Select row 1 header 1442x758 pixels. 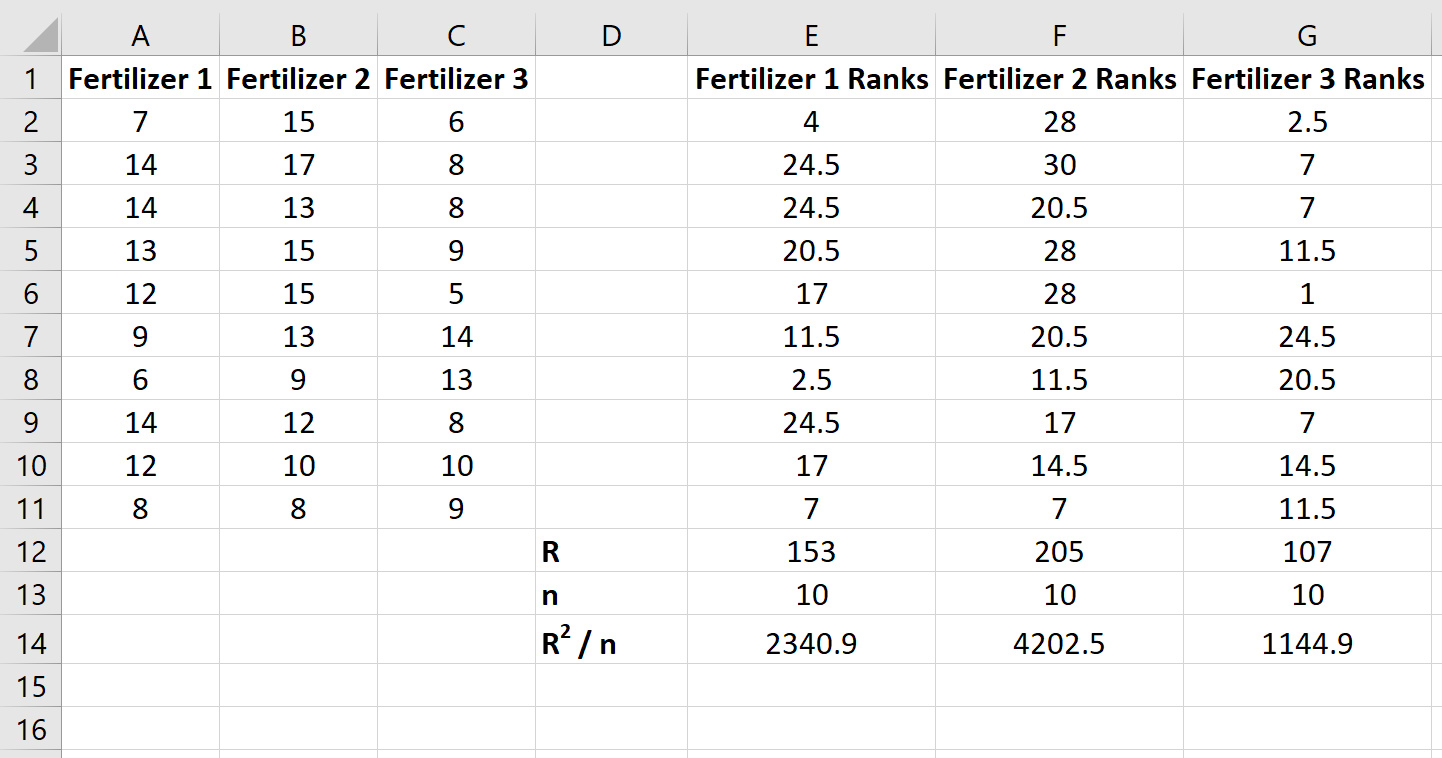pos(31,78)
